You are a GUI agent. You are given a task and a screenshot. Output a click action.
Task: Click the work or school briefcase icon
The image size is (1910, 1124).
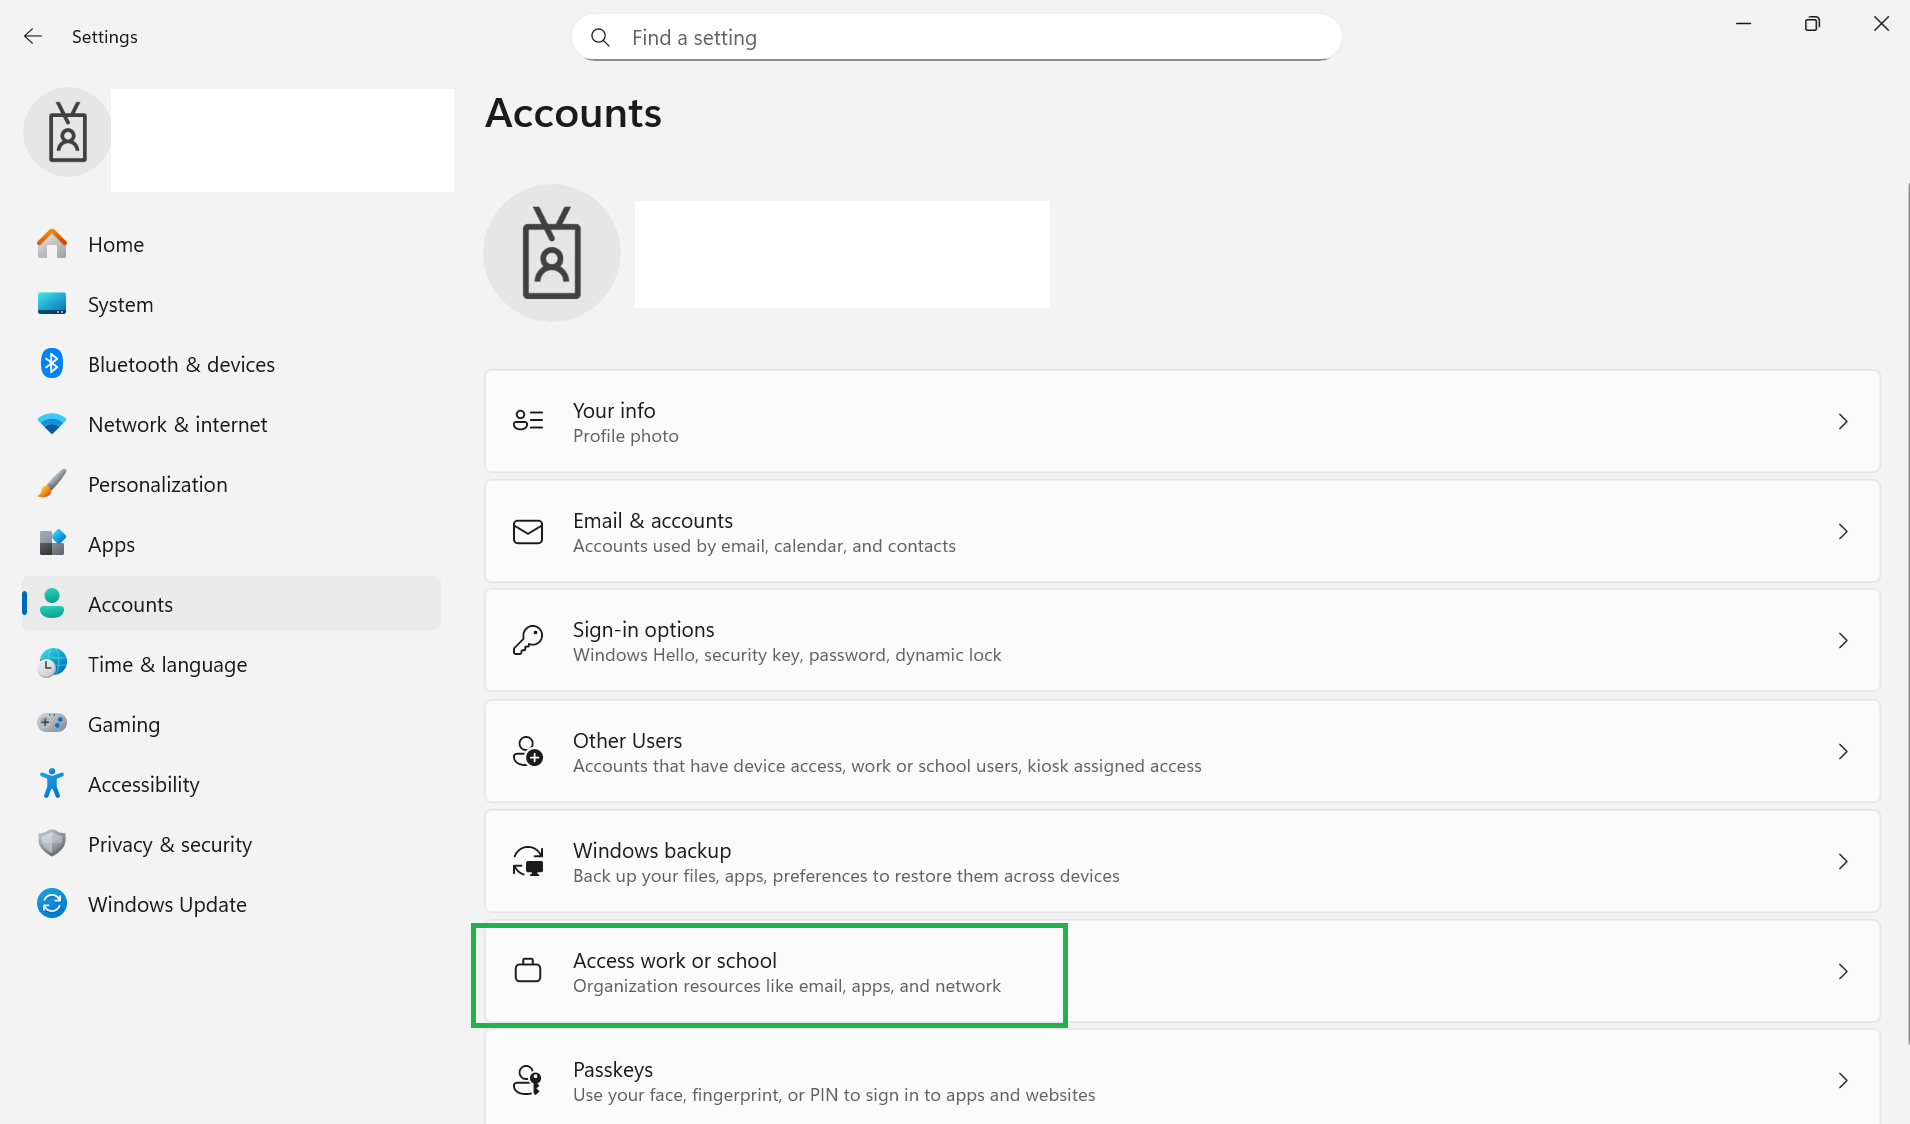pos(528,971)
